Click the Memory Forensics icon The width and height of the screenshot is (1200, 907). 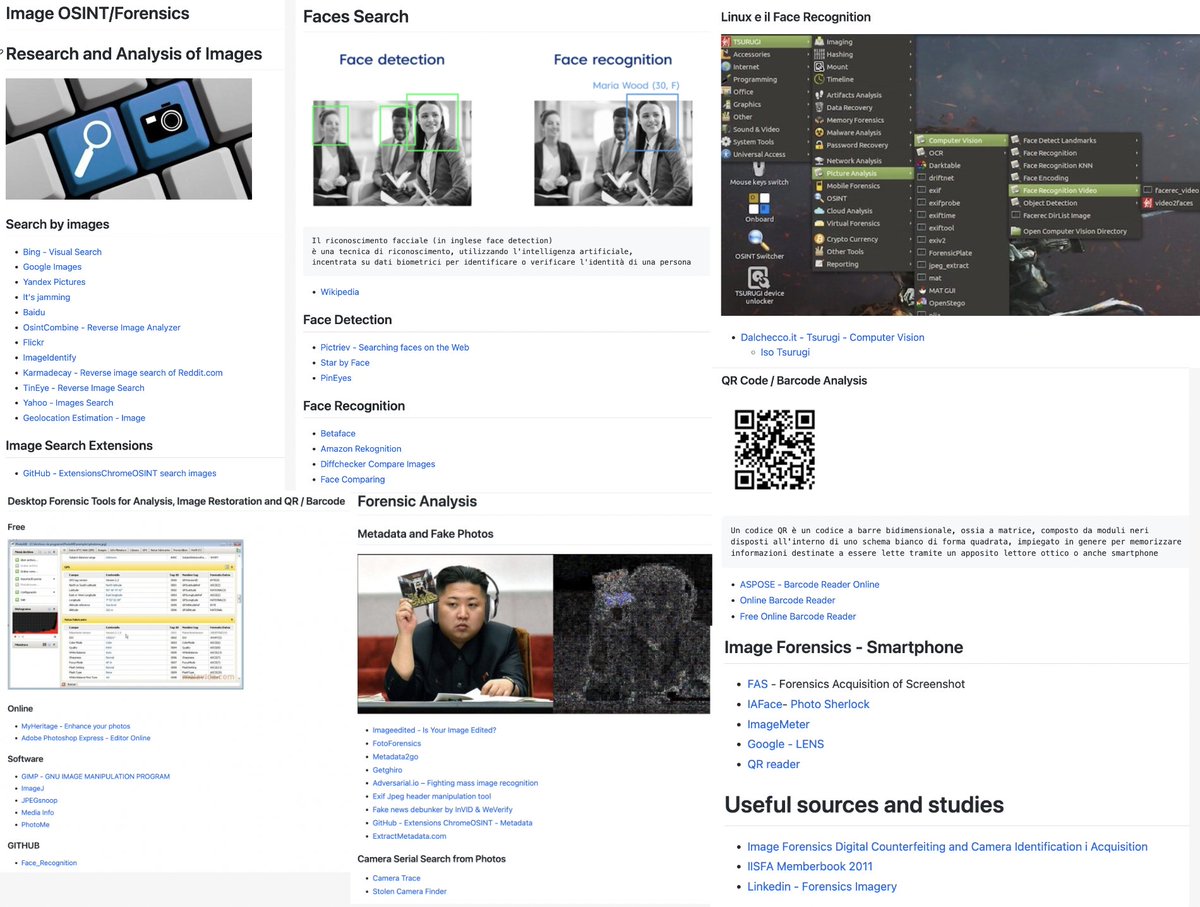(818, 120)
